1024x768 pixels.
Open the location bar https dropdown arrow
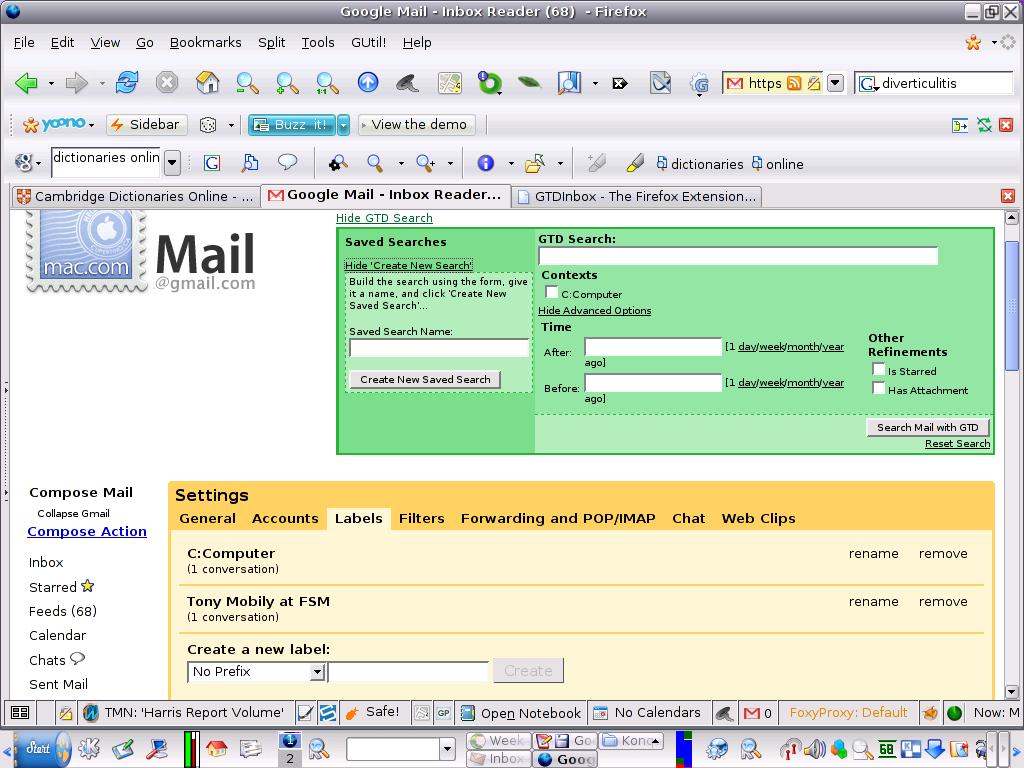tap(835, 84)
